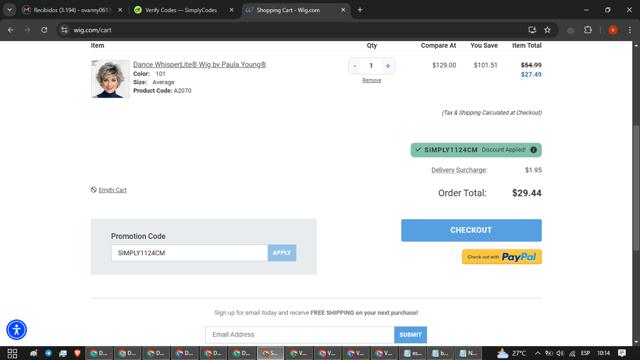Submit the email signup

410,334
